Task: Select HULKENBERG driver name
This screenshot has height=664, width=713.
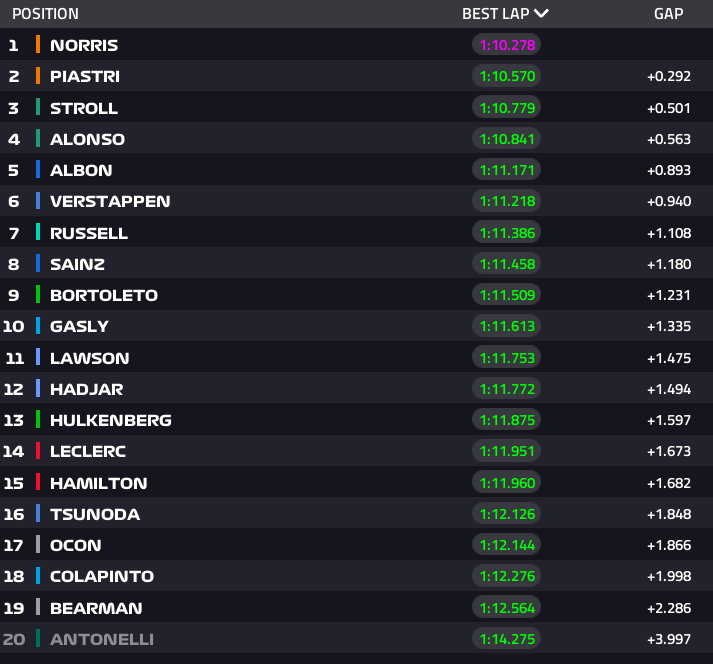Action: coord(110,420)
